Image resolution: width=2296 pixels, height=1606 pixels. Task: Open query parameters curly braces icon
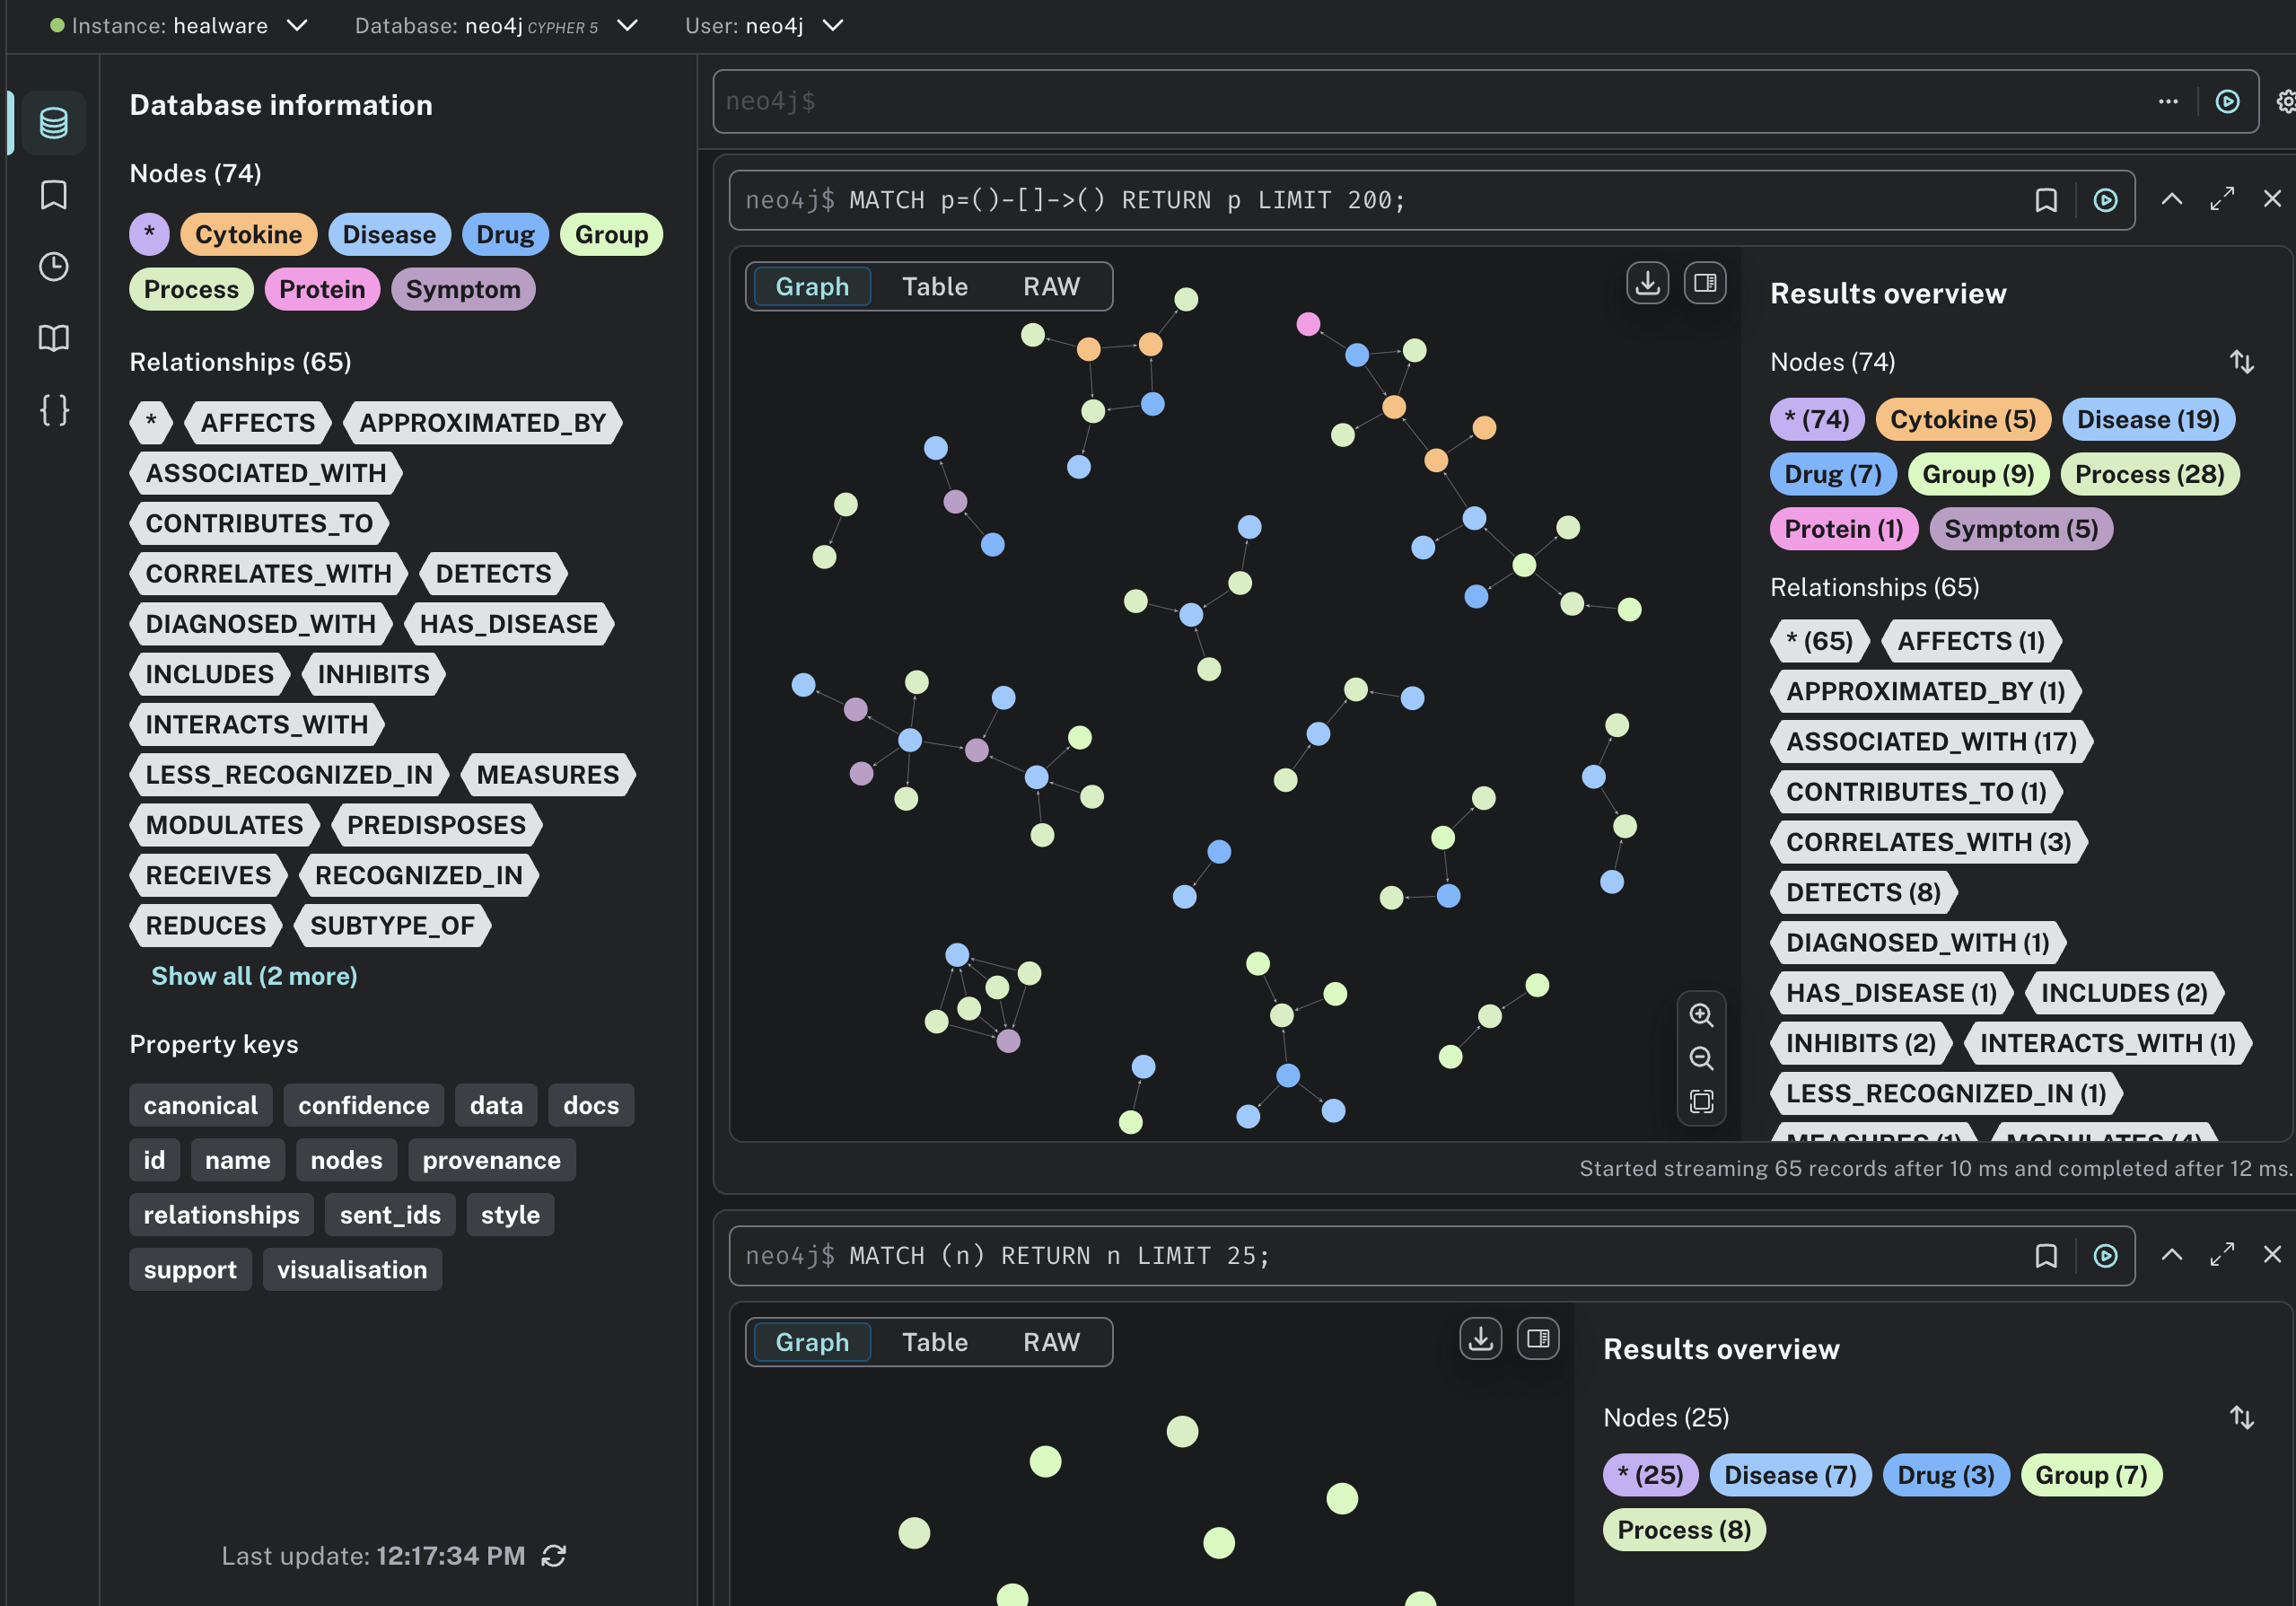click(53, 410)
